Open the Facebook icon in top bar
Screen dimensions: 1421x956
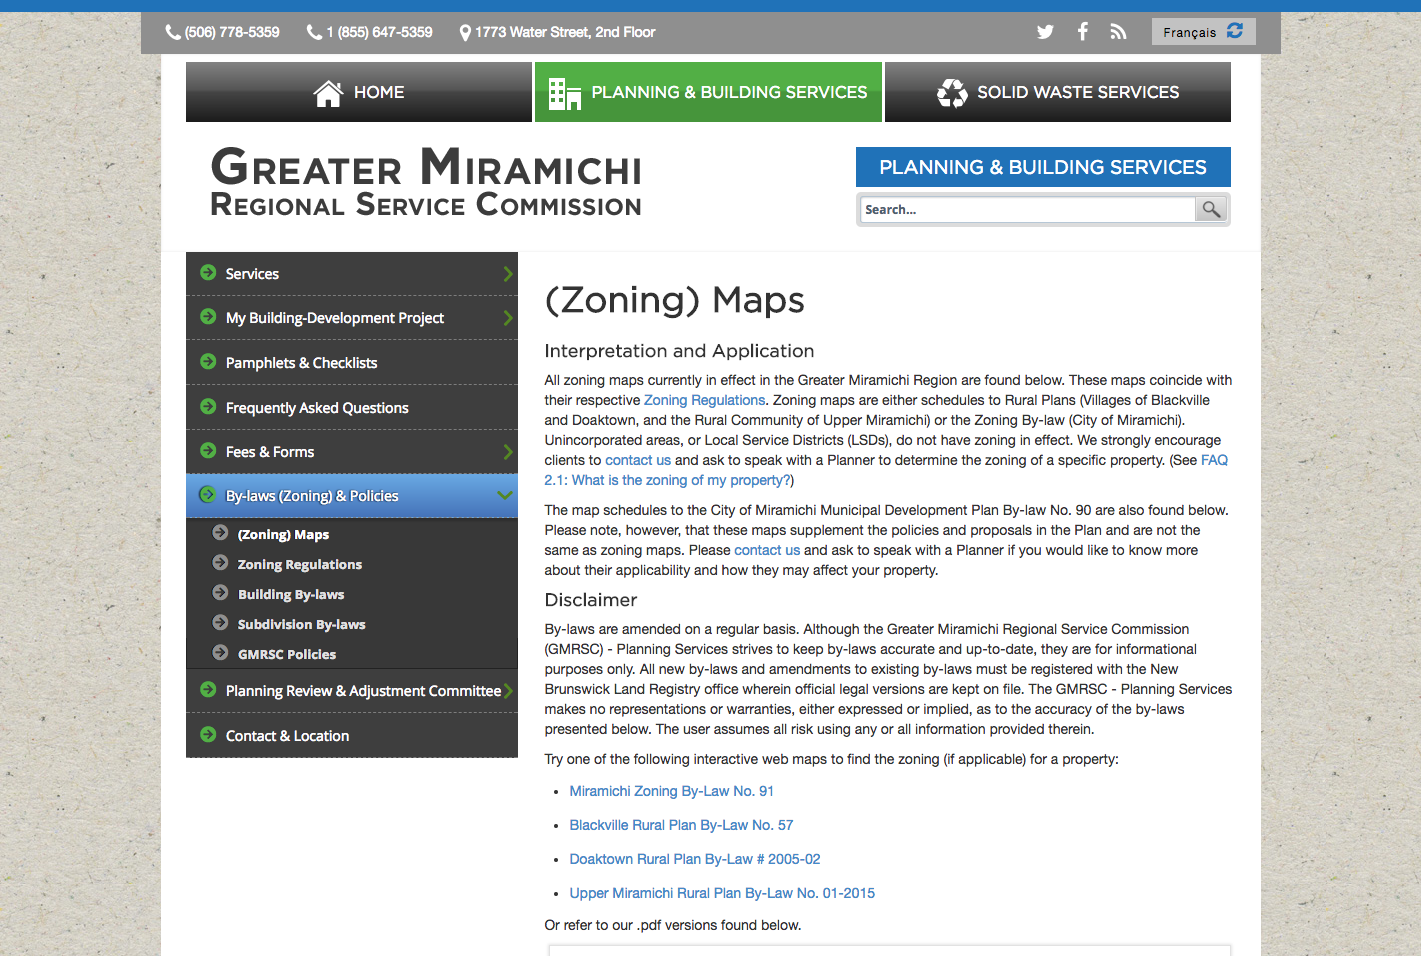[1082, 31]
